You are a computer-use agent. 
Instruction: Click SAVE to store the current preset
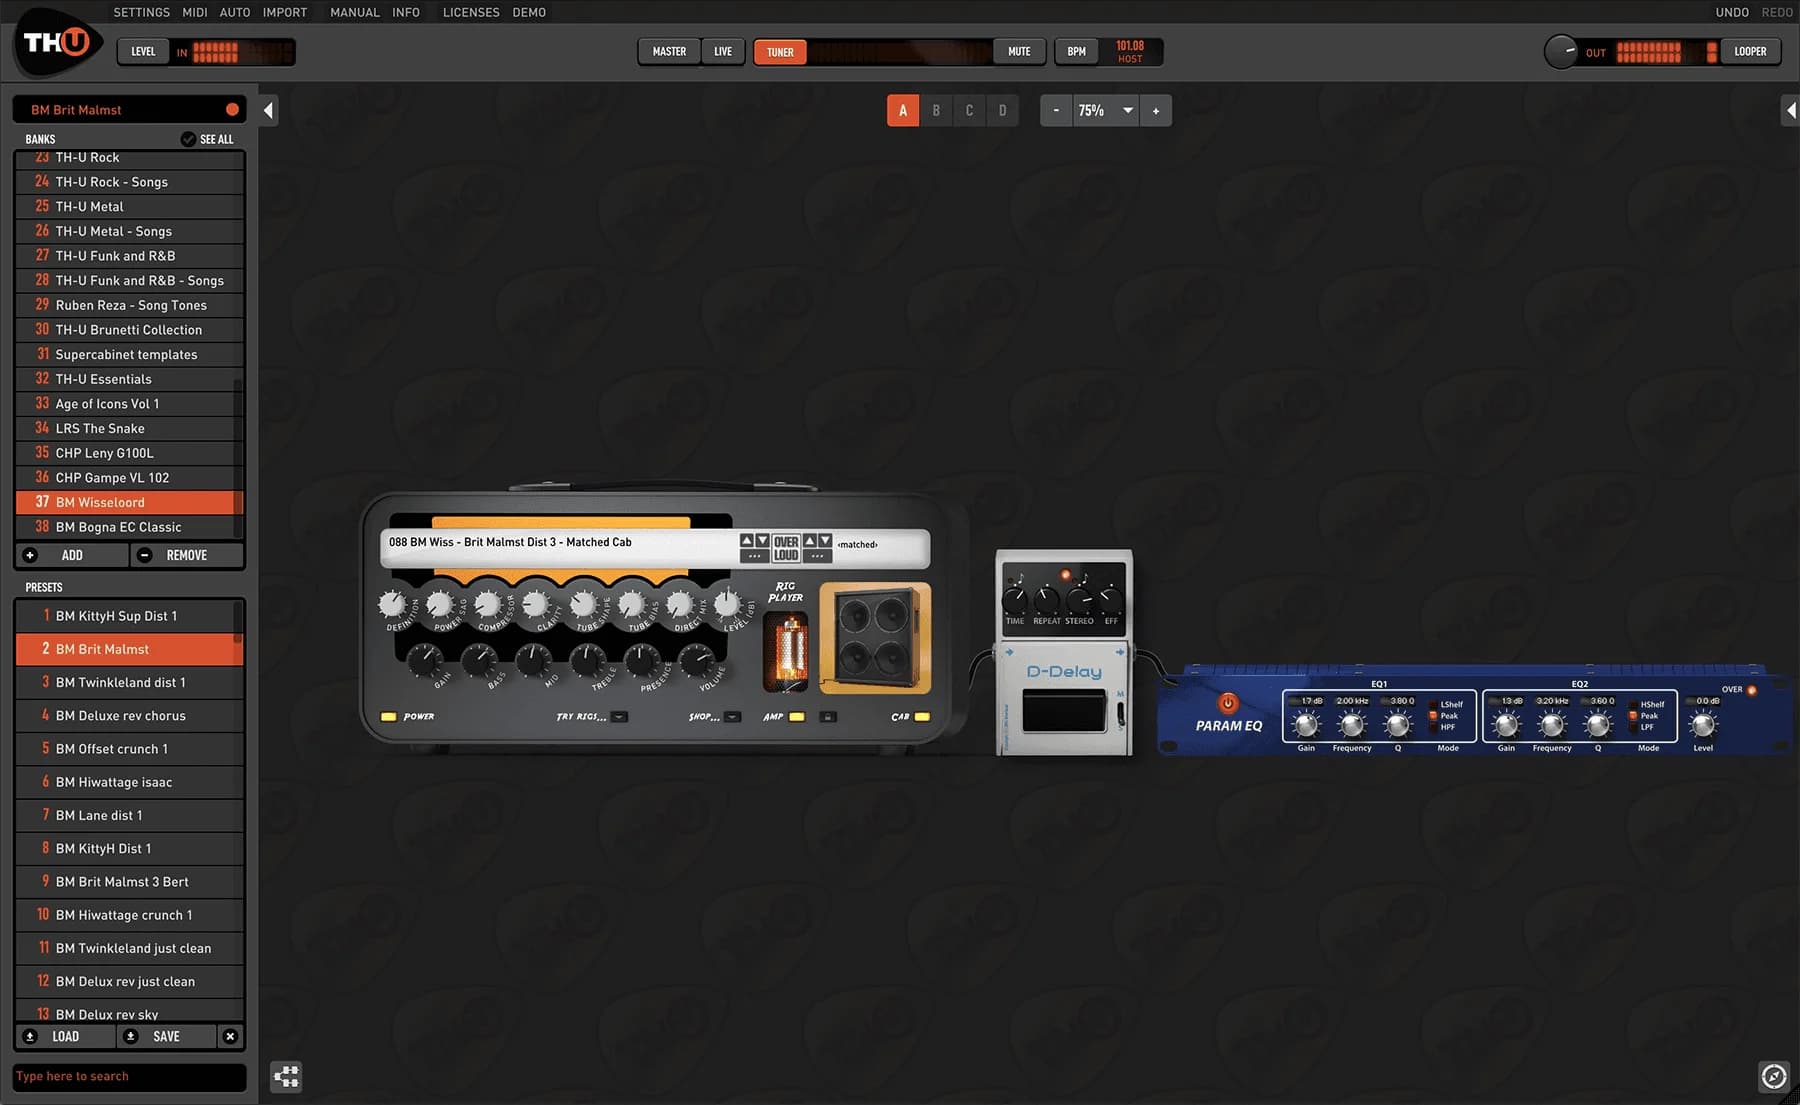[x=168, y=1036]
